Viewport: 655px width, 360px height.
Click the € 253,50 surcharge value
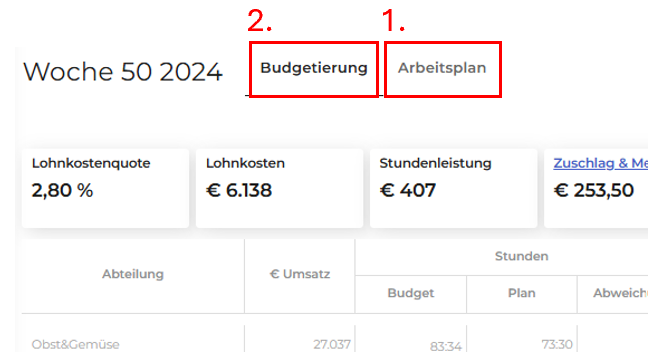pyautogui.click(x=594, y=190)
